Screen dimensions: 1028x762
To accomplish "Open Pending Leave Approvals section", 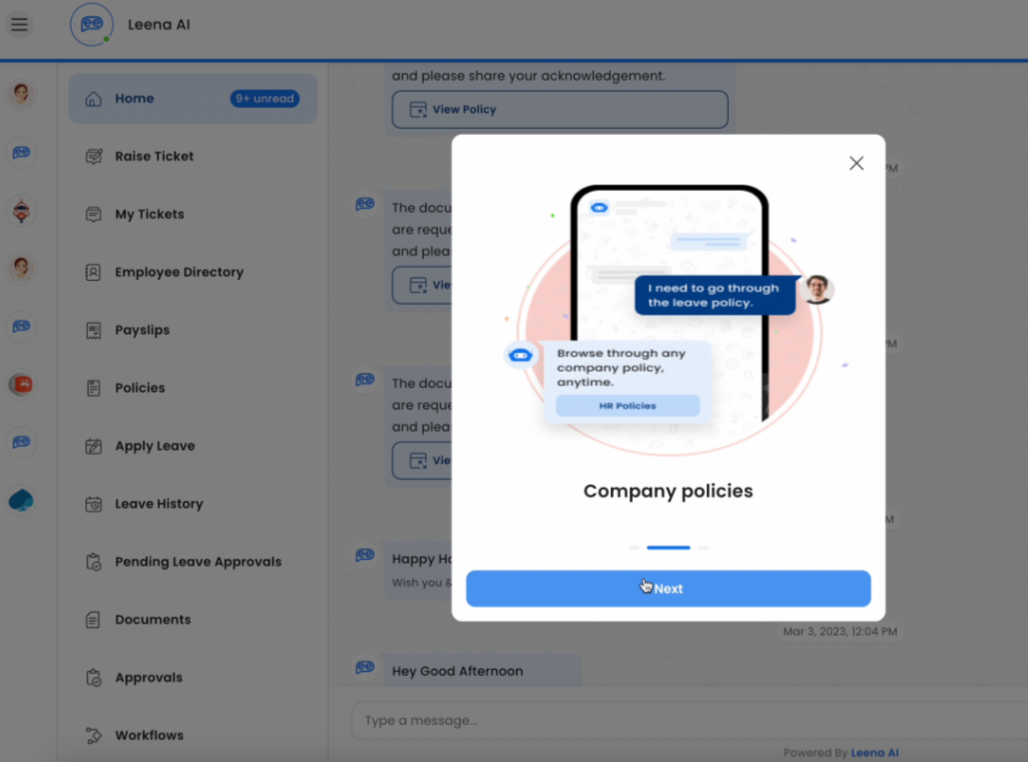I will point(198,562).
